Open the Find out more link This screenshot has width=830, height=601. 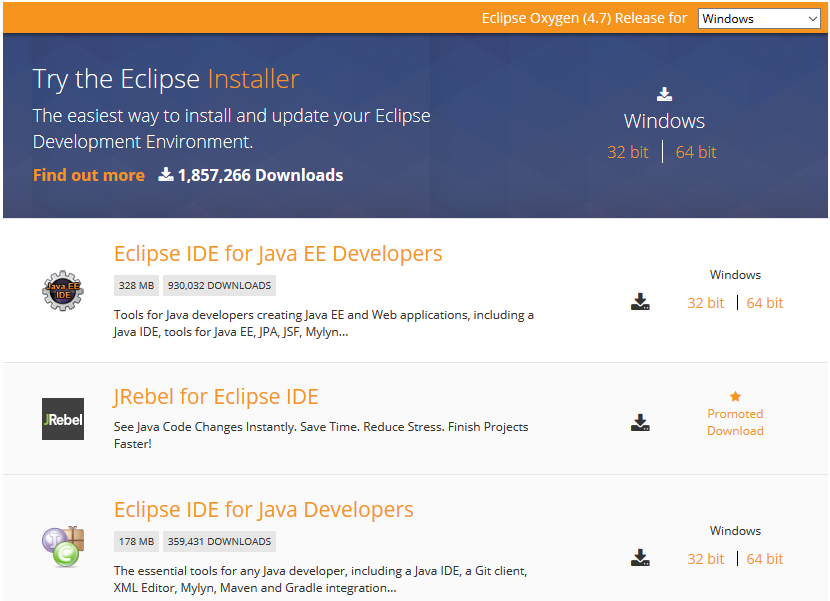(89, 175)
